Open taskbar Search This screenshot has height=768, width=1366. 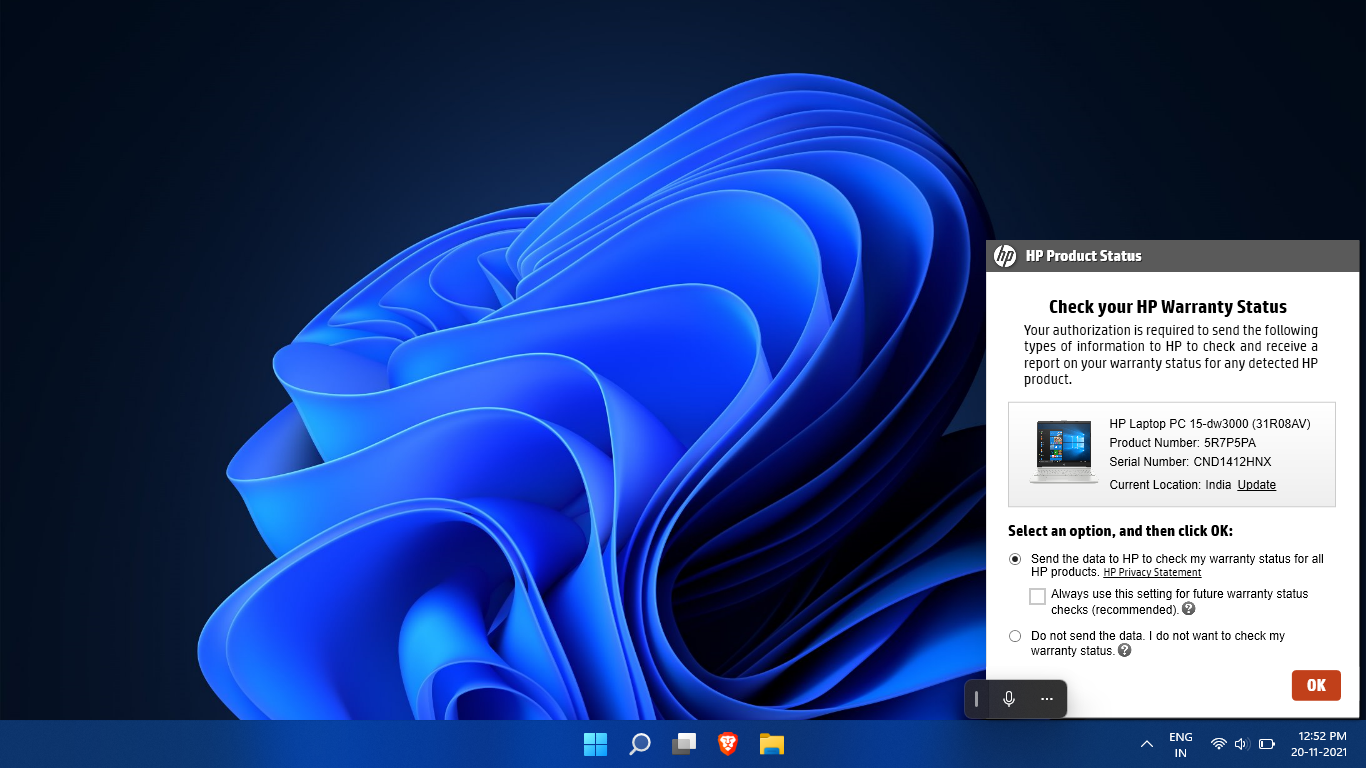[x=640, y=744]
